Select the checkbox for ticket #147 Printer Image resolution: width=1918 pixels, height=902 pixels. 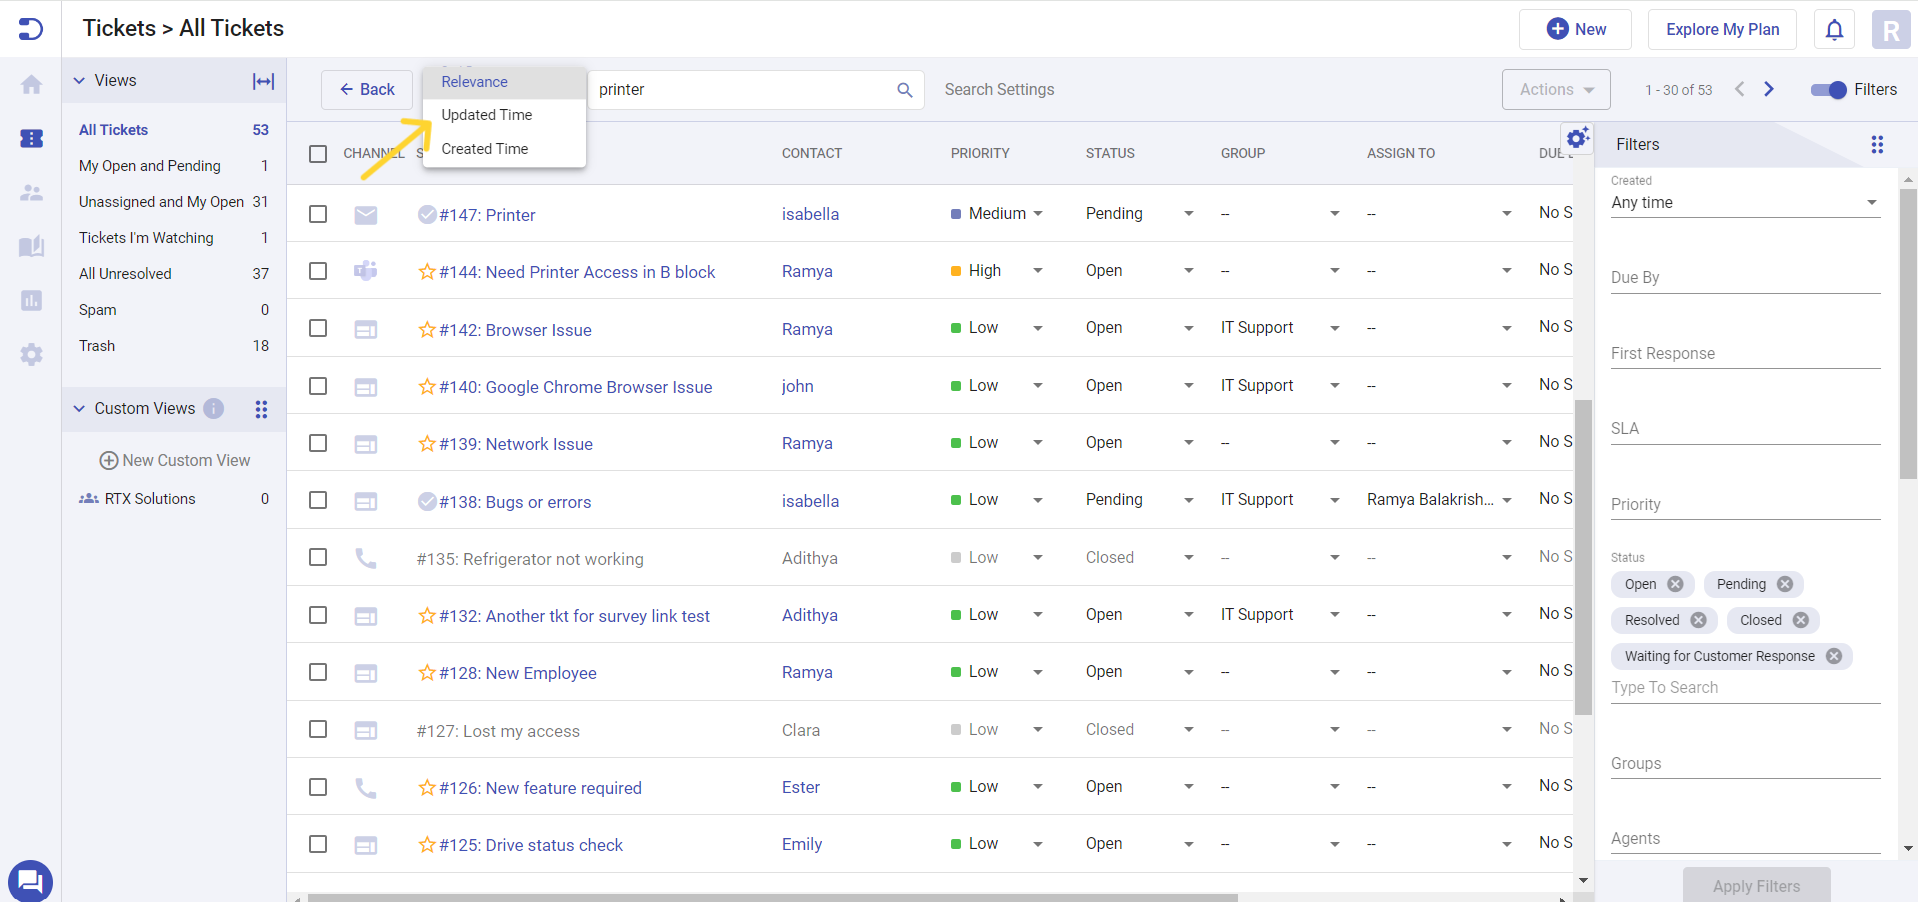[x=318, y=214]
